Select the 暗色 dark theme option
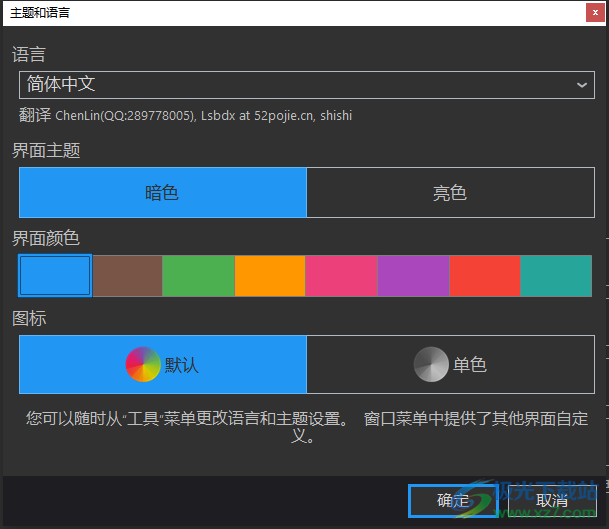 tap(163, 193)
